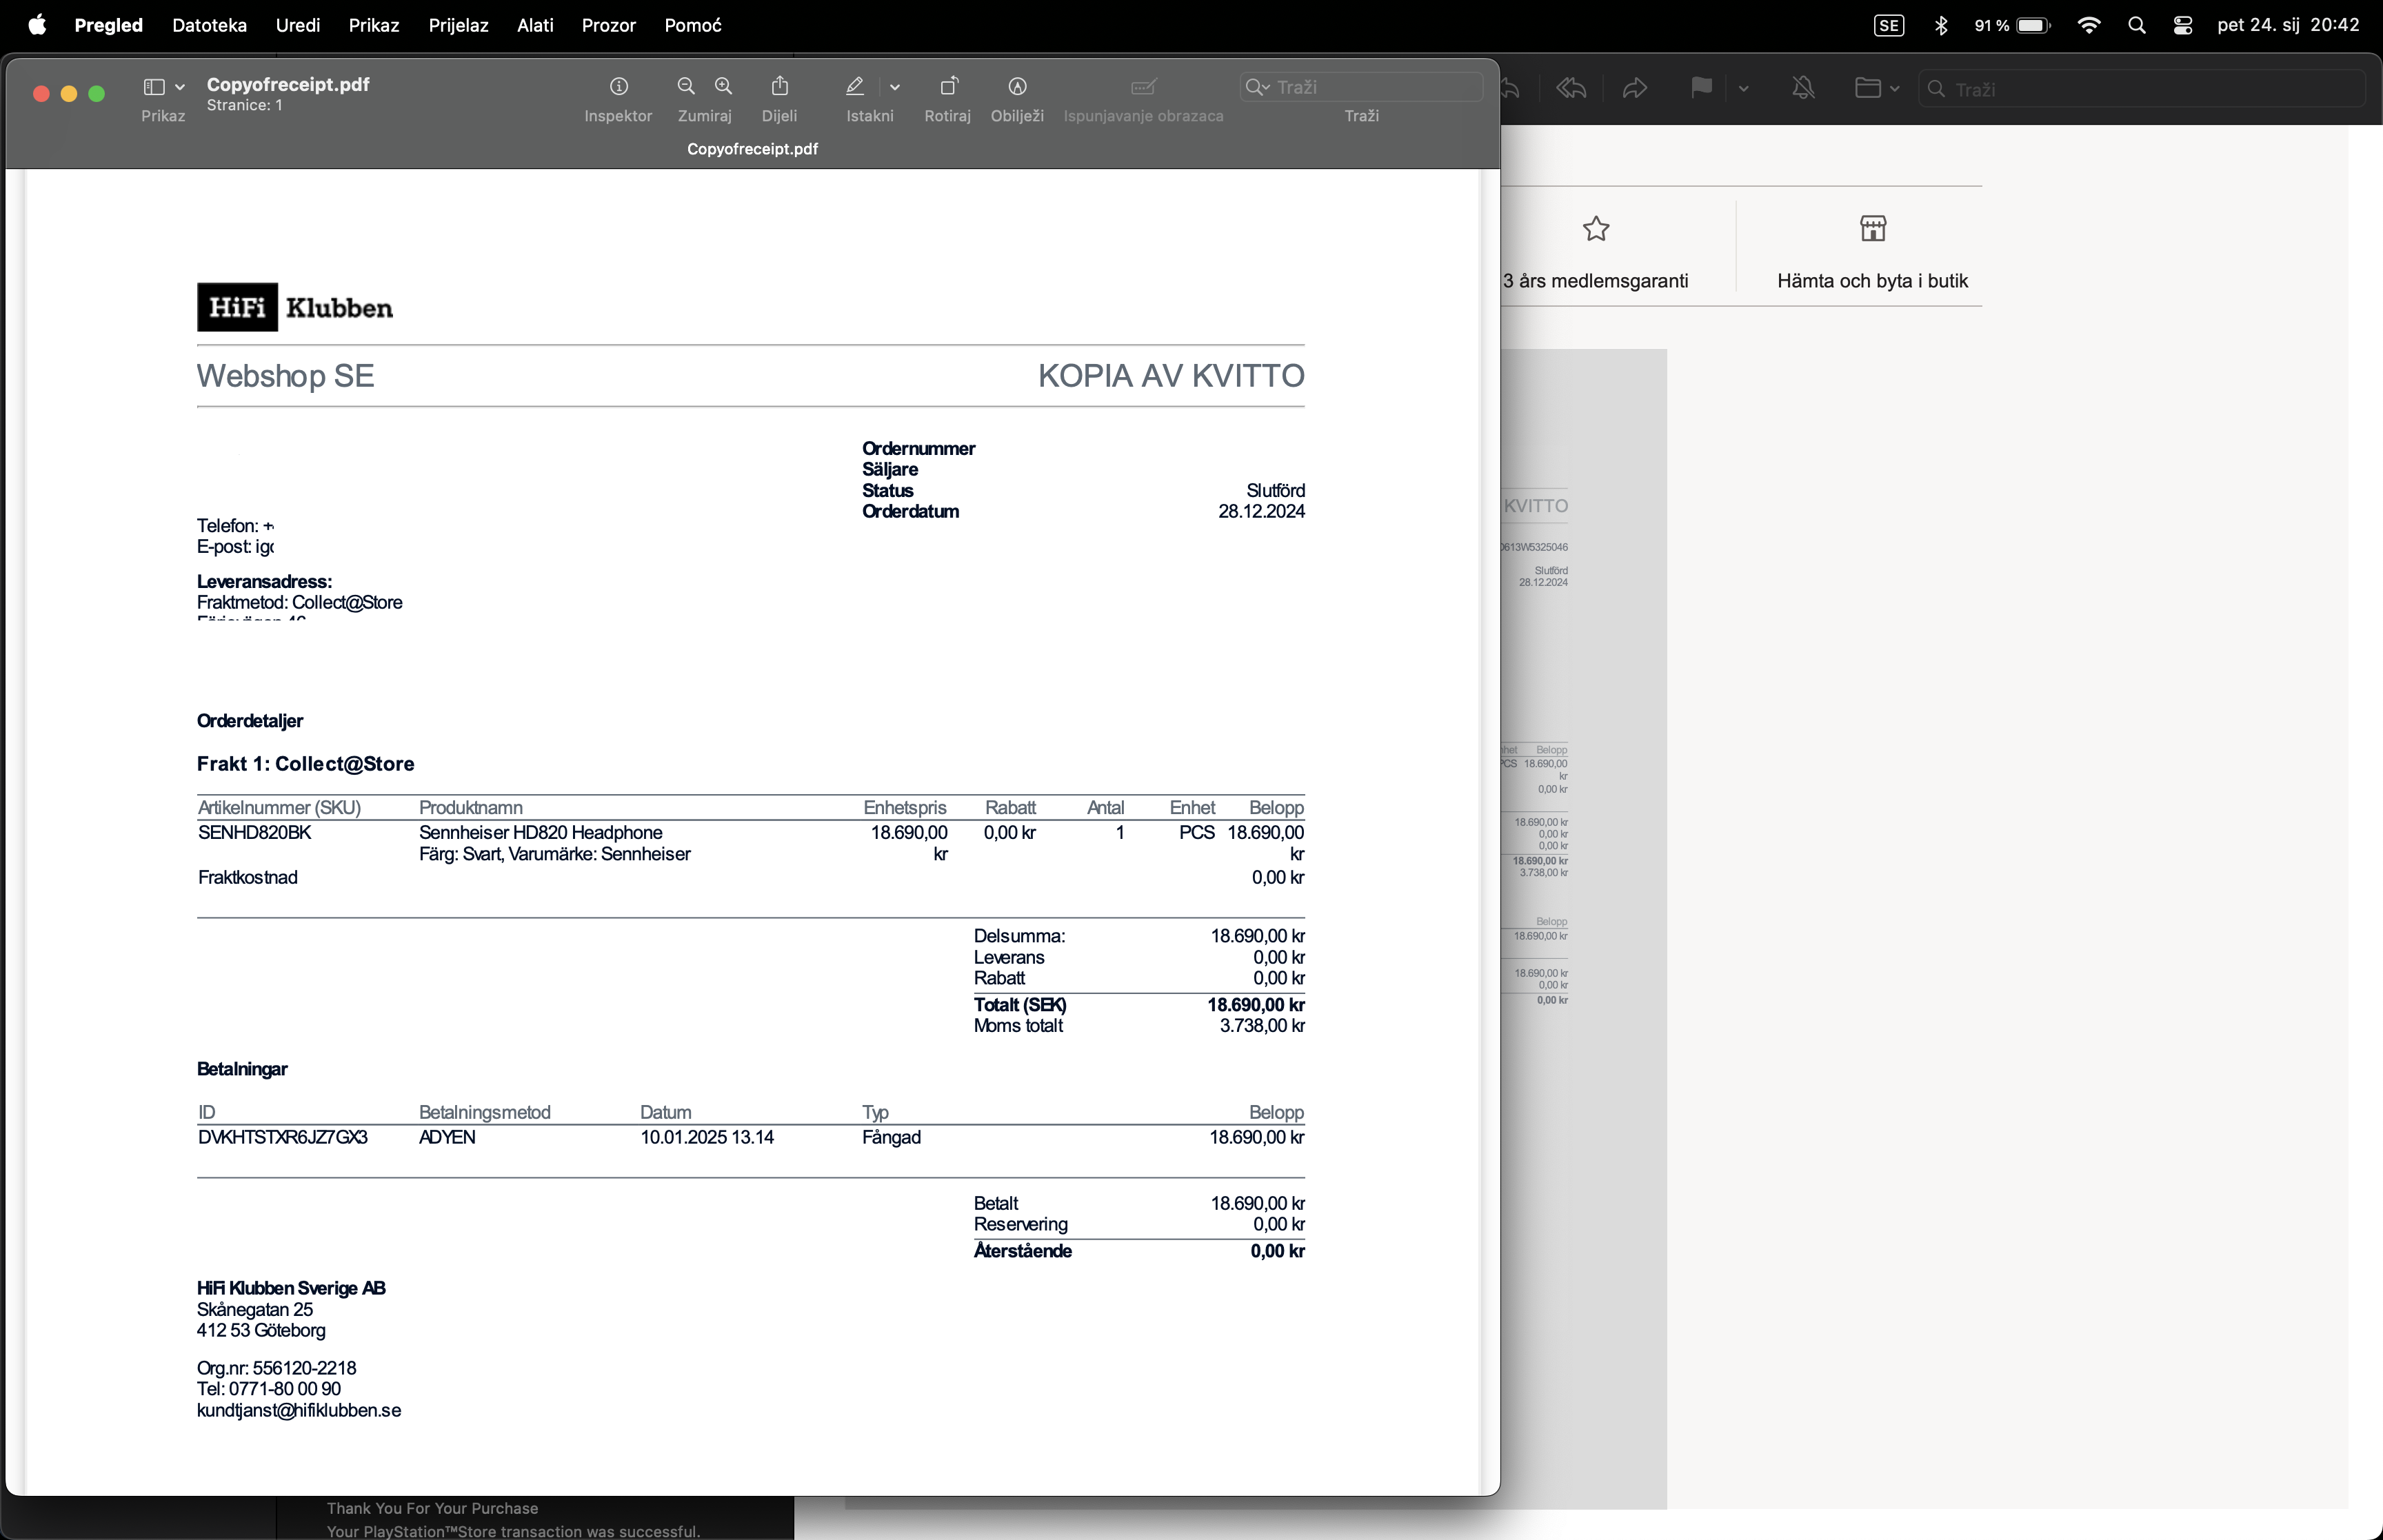Open the Dijeli share menu

pyautogui.click(x=780, y=87)
